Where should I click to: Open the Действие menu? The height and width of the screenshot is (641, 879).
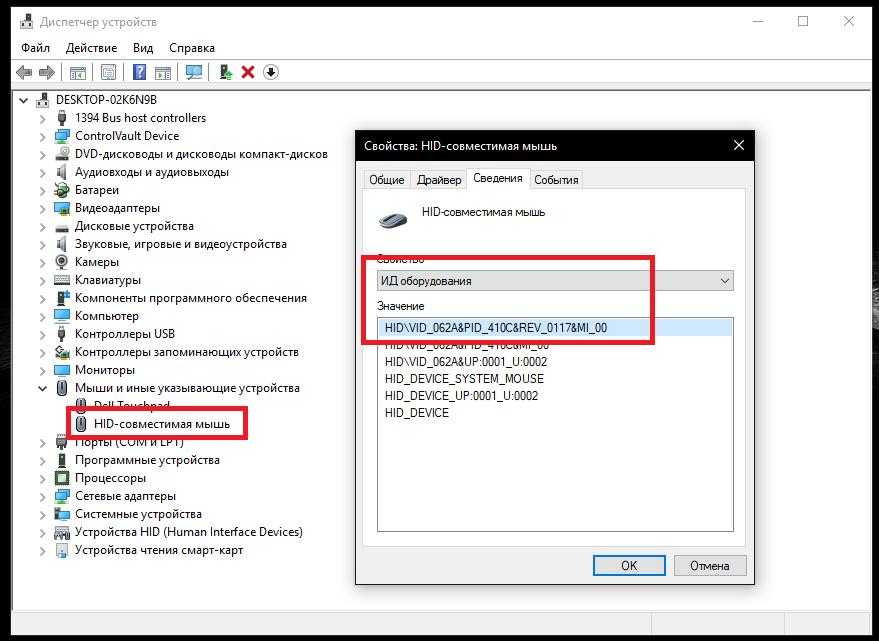point(91,48)
